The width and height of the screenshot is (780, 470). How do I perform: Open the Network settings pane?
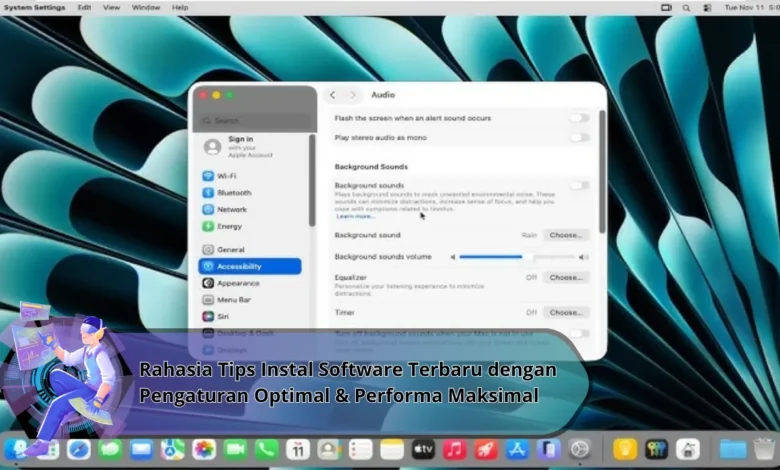click(231, 210)
